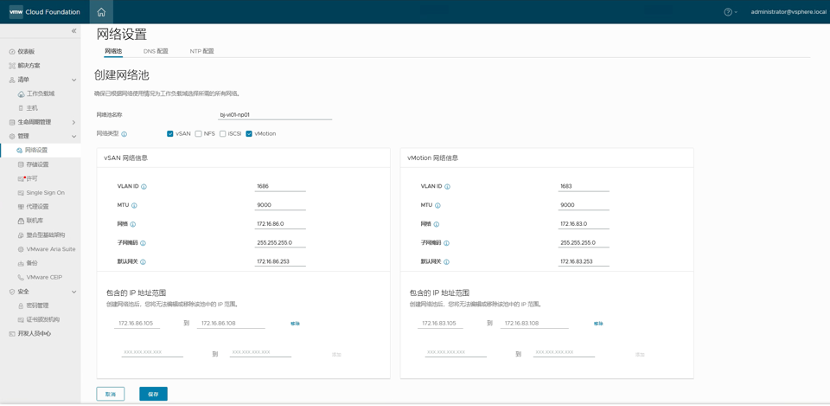Click info icon beside 网络类型
The image size is (830, 406).
pos(124,134)
